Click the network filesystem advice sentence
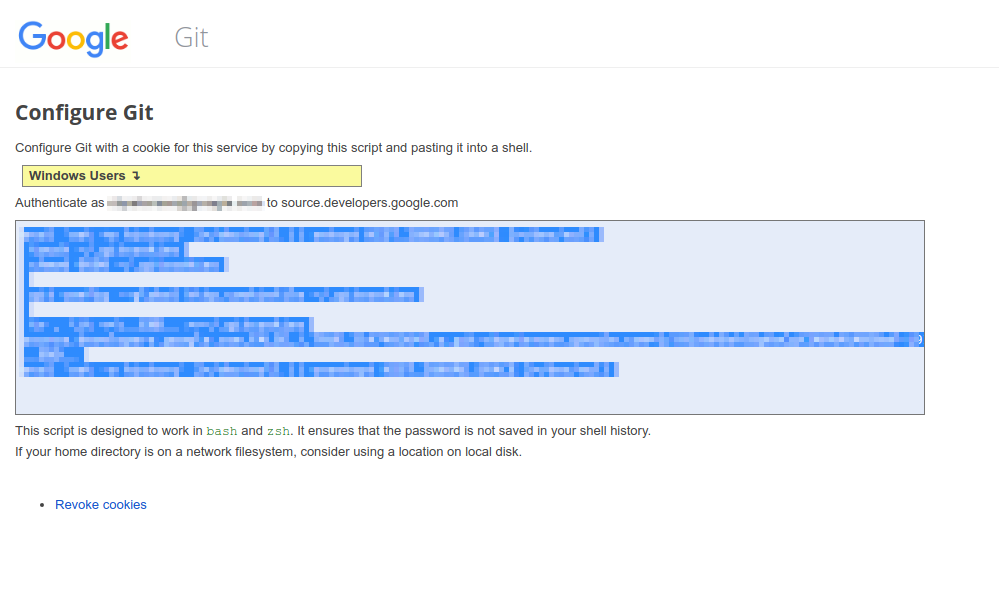 tap(268, 452)
